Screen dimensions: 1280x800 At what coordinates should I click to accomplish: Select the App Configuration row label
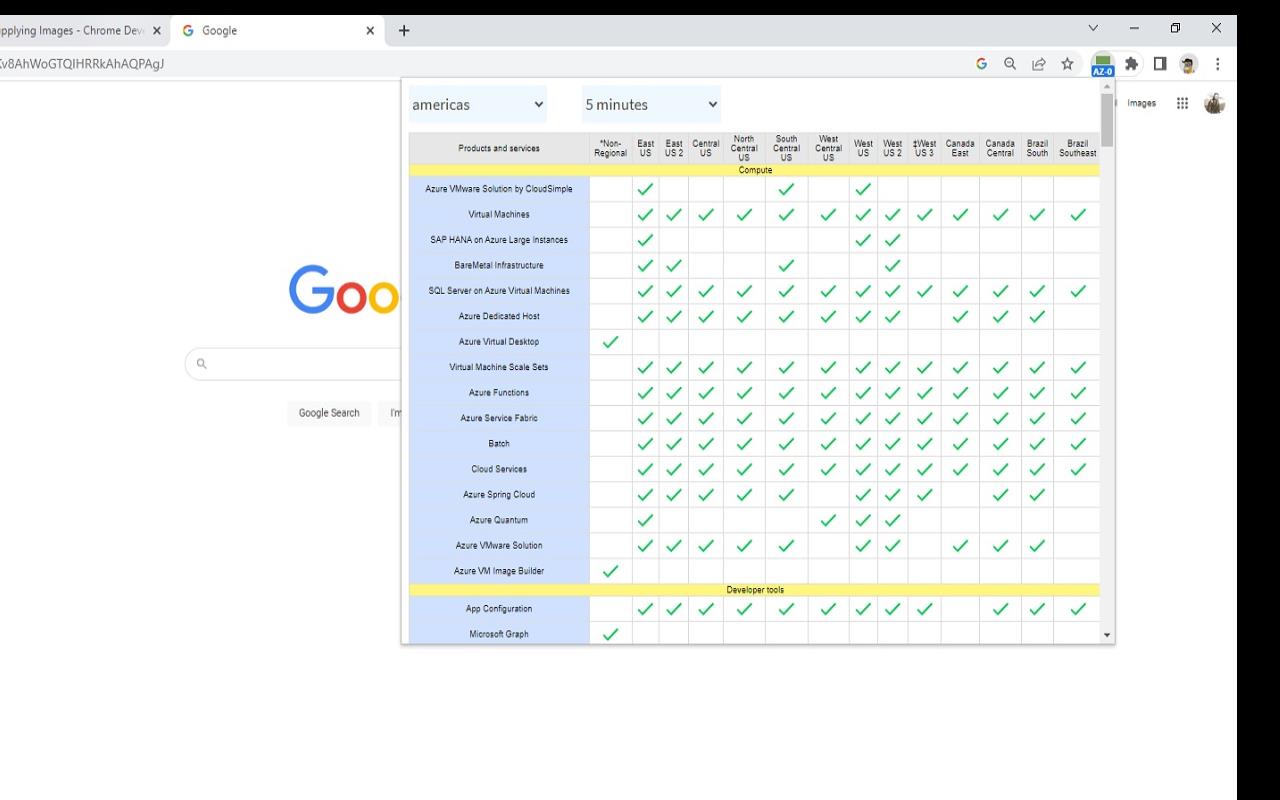point(499,609)
